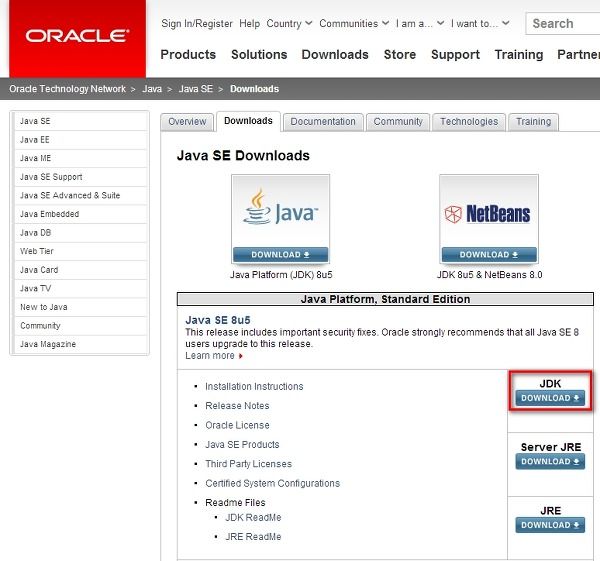Focus the Search field
Image resolution: width=600 pixels, height=561 pixels.
tap(563, 23)
